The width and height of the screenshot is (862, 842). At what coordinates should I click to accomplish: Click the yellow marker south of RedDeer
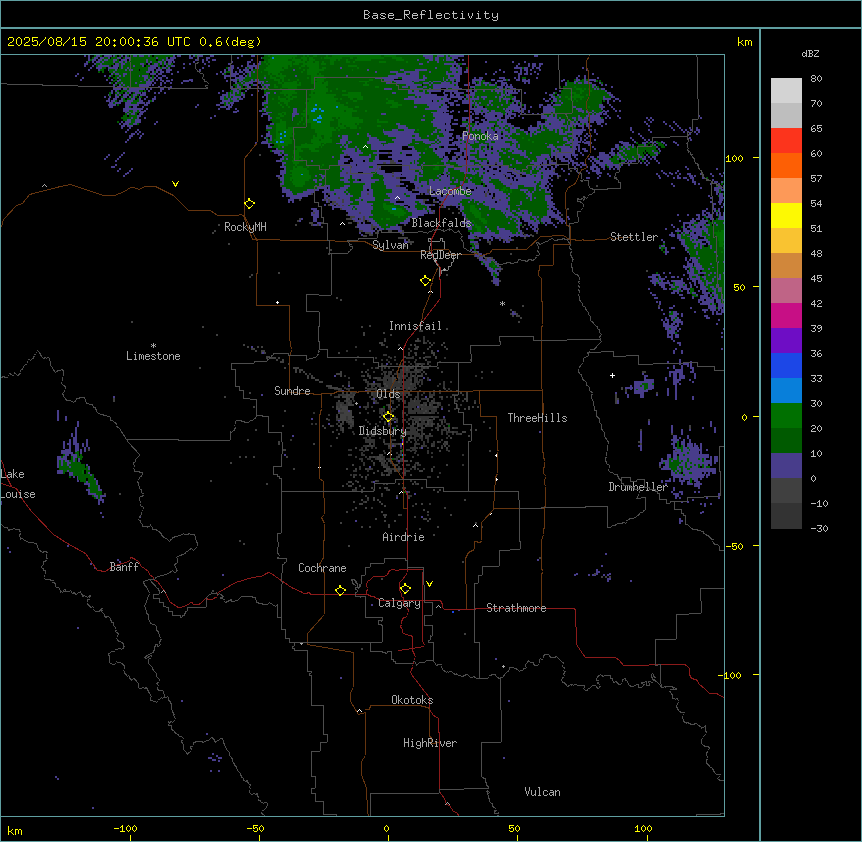coord(425,281)
